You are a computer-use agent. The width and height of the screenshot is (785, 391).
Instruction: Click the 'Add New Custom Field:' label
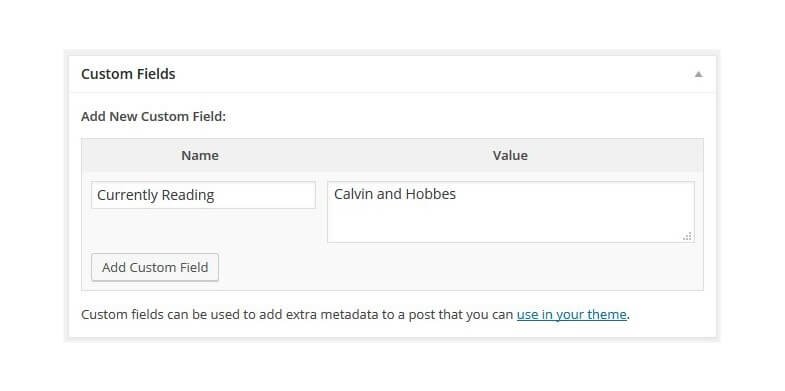[154, 117]
